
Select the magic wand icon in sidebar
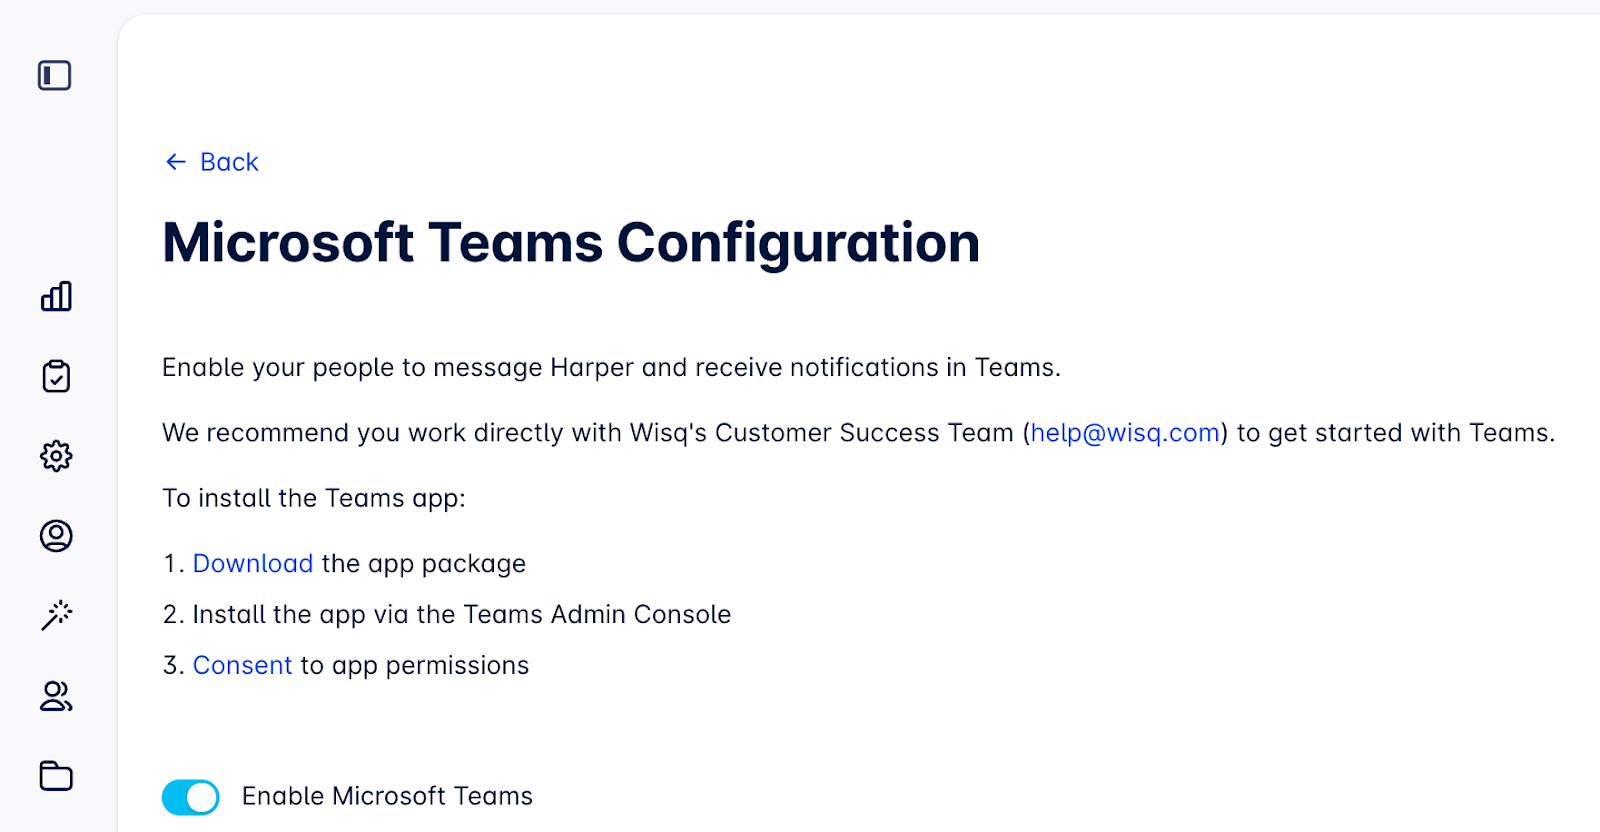[56, 615]
